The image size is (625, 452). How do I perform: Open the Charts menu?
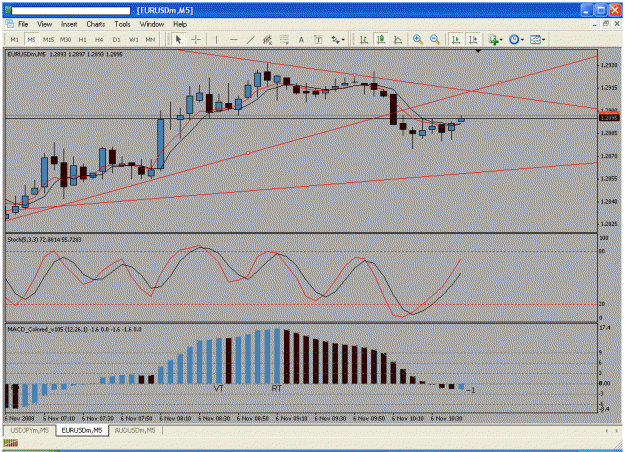96,24
